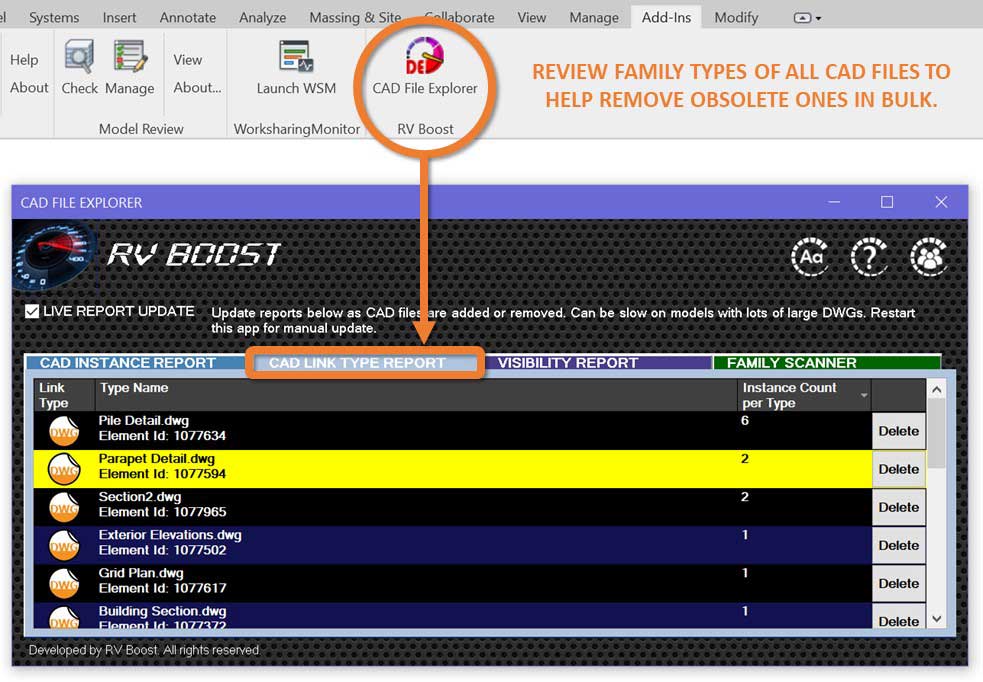Click the DWG icon for Parapet Detail.dwg
This screenshot has height=682, width=983.
click(65, 469)
